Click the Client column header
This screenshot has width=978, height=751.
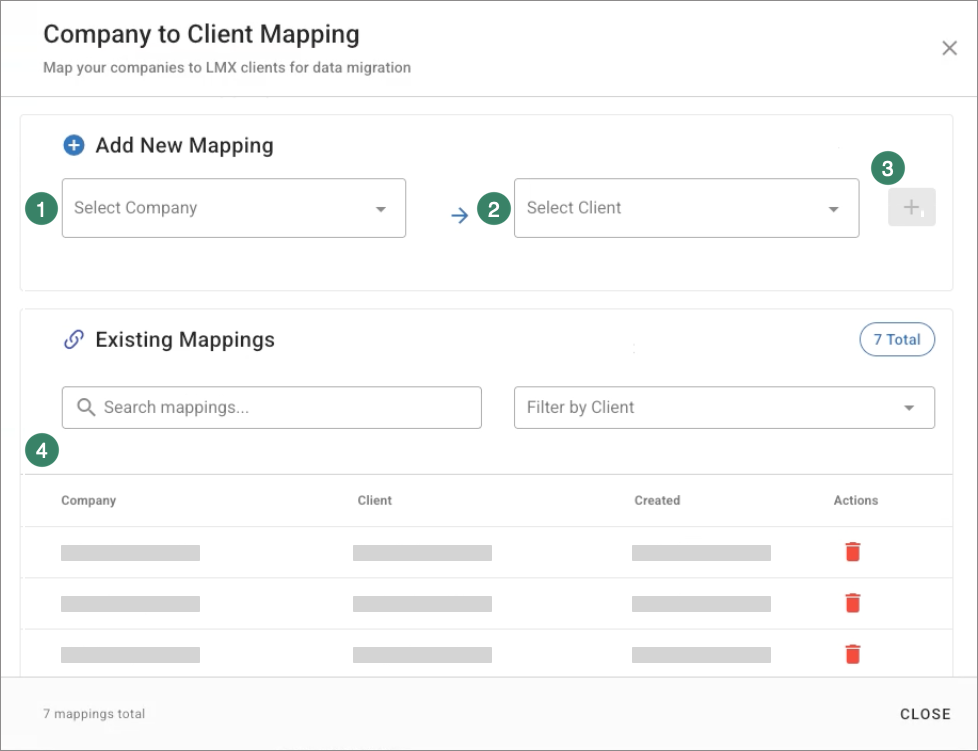pos(375,500)
